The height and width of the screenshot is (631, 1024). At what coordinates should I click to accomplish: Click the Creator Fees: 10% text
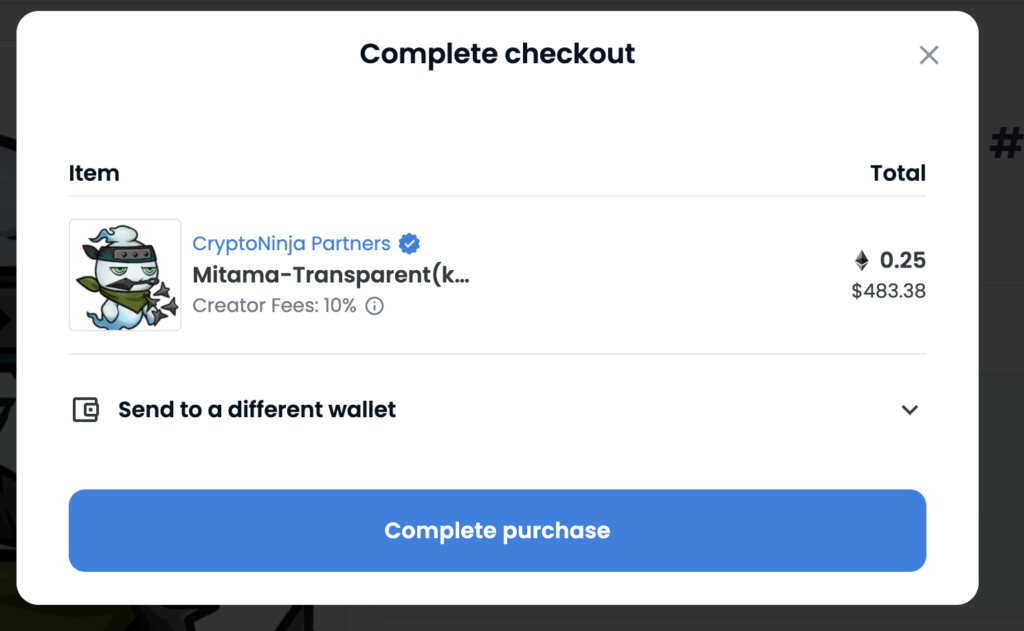(274, 306)
